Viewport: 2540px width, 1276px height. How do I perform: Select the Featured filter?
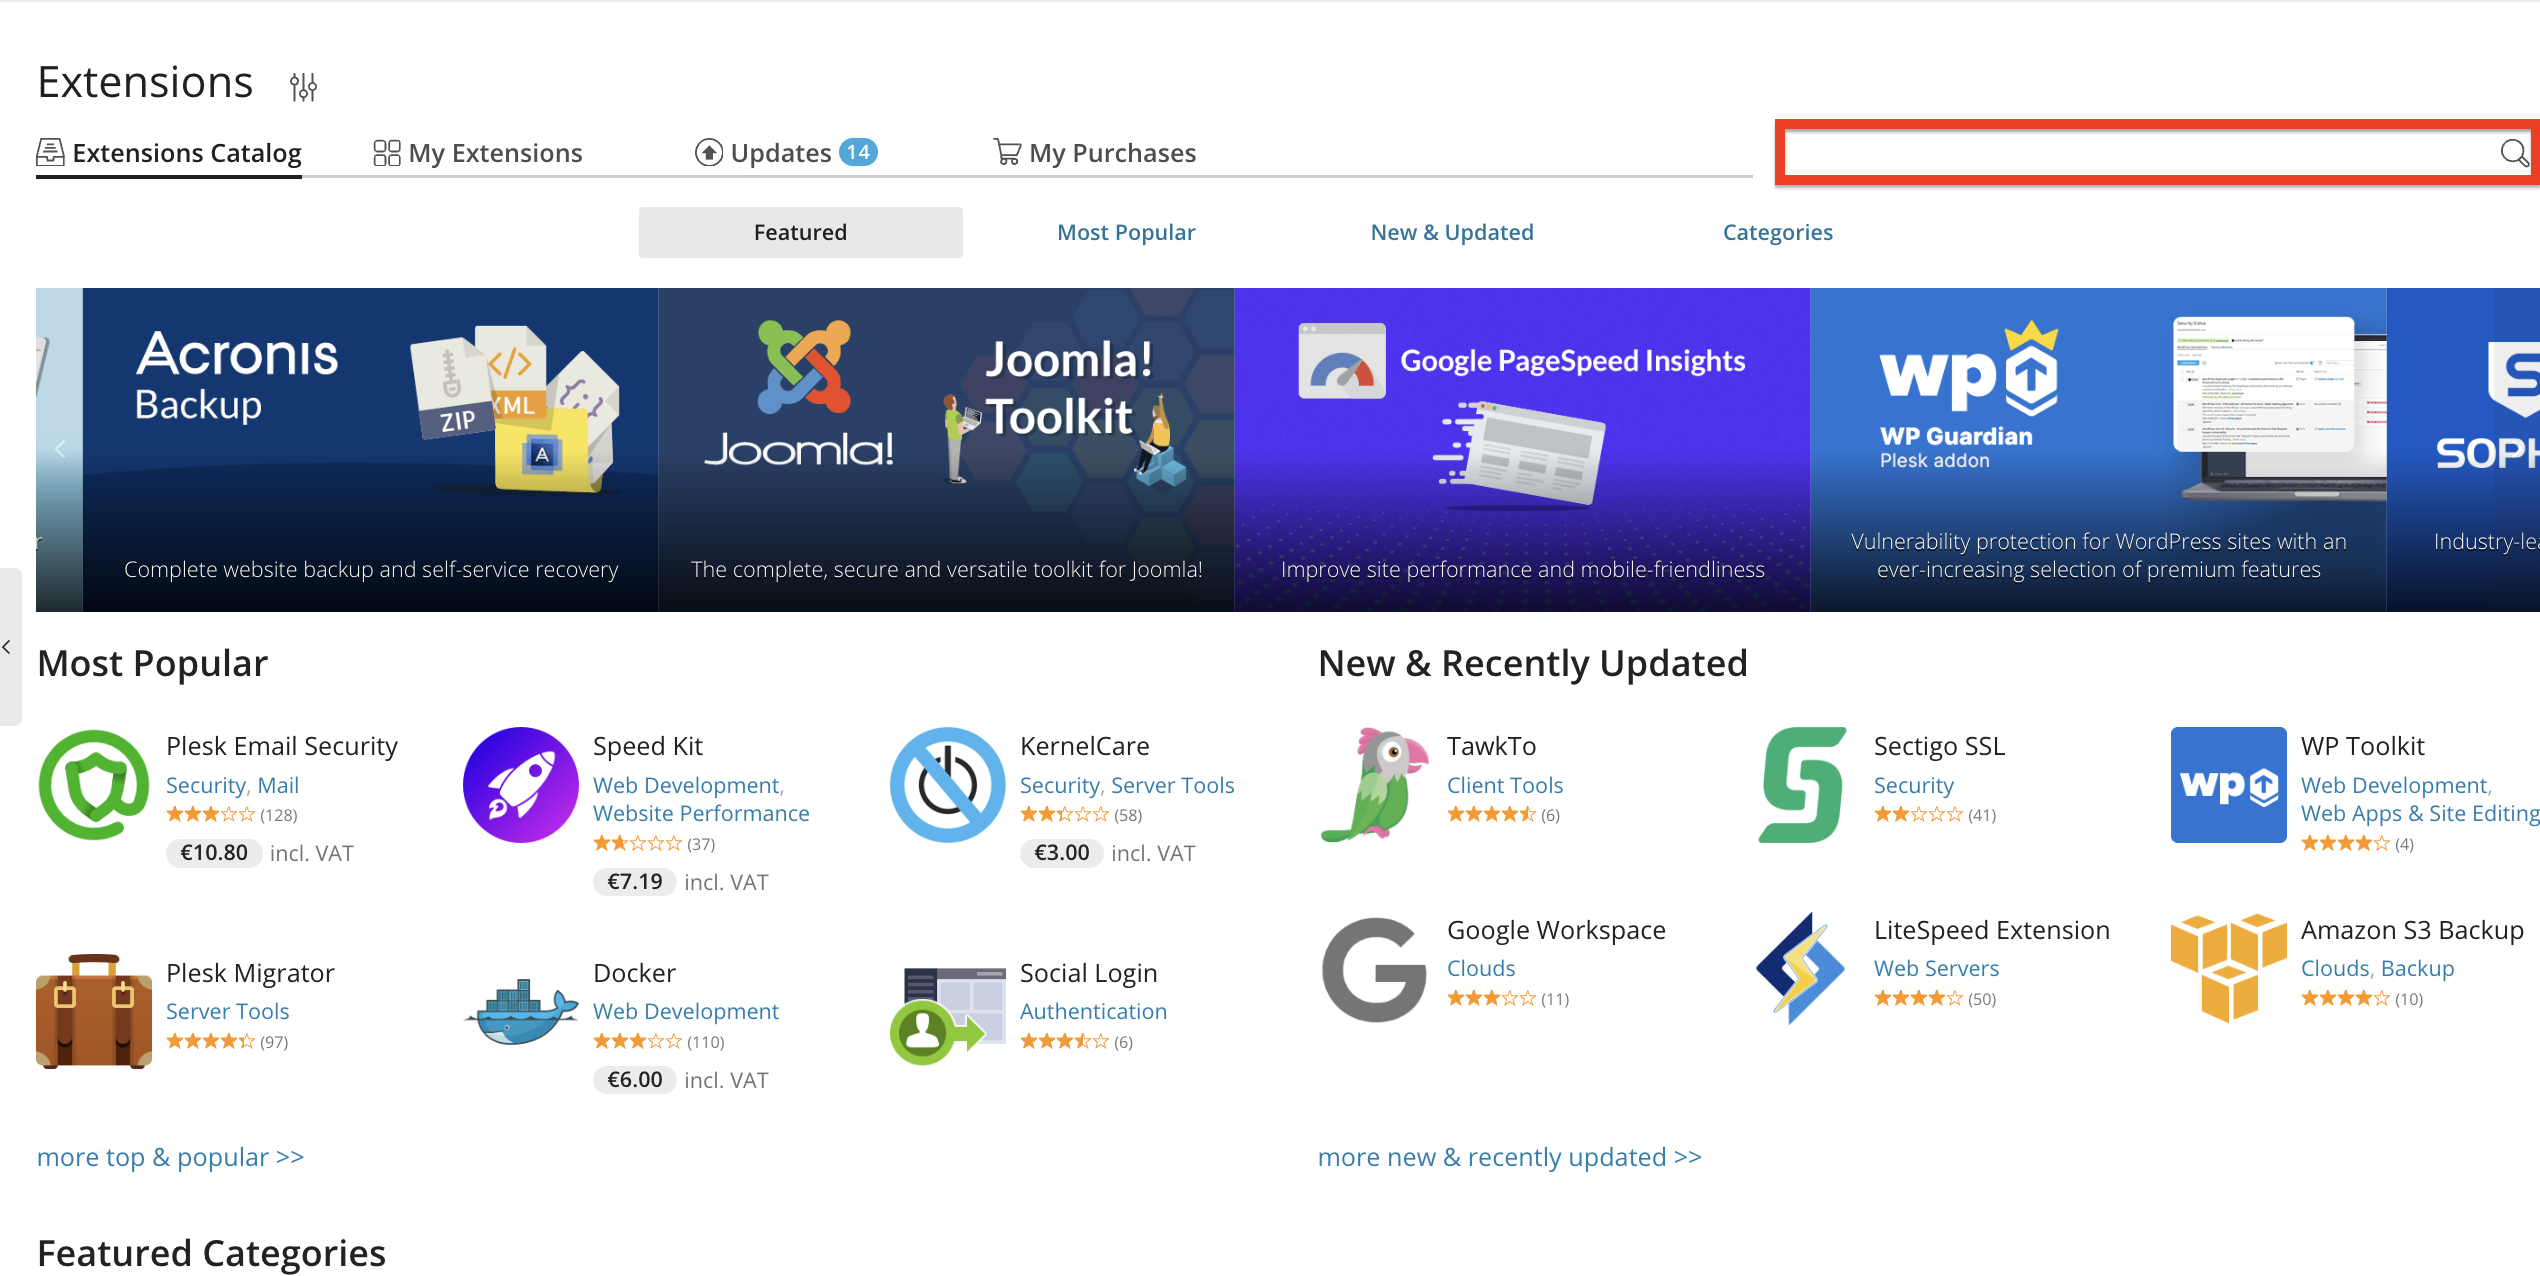click(x=801, y=232)
